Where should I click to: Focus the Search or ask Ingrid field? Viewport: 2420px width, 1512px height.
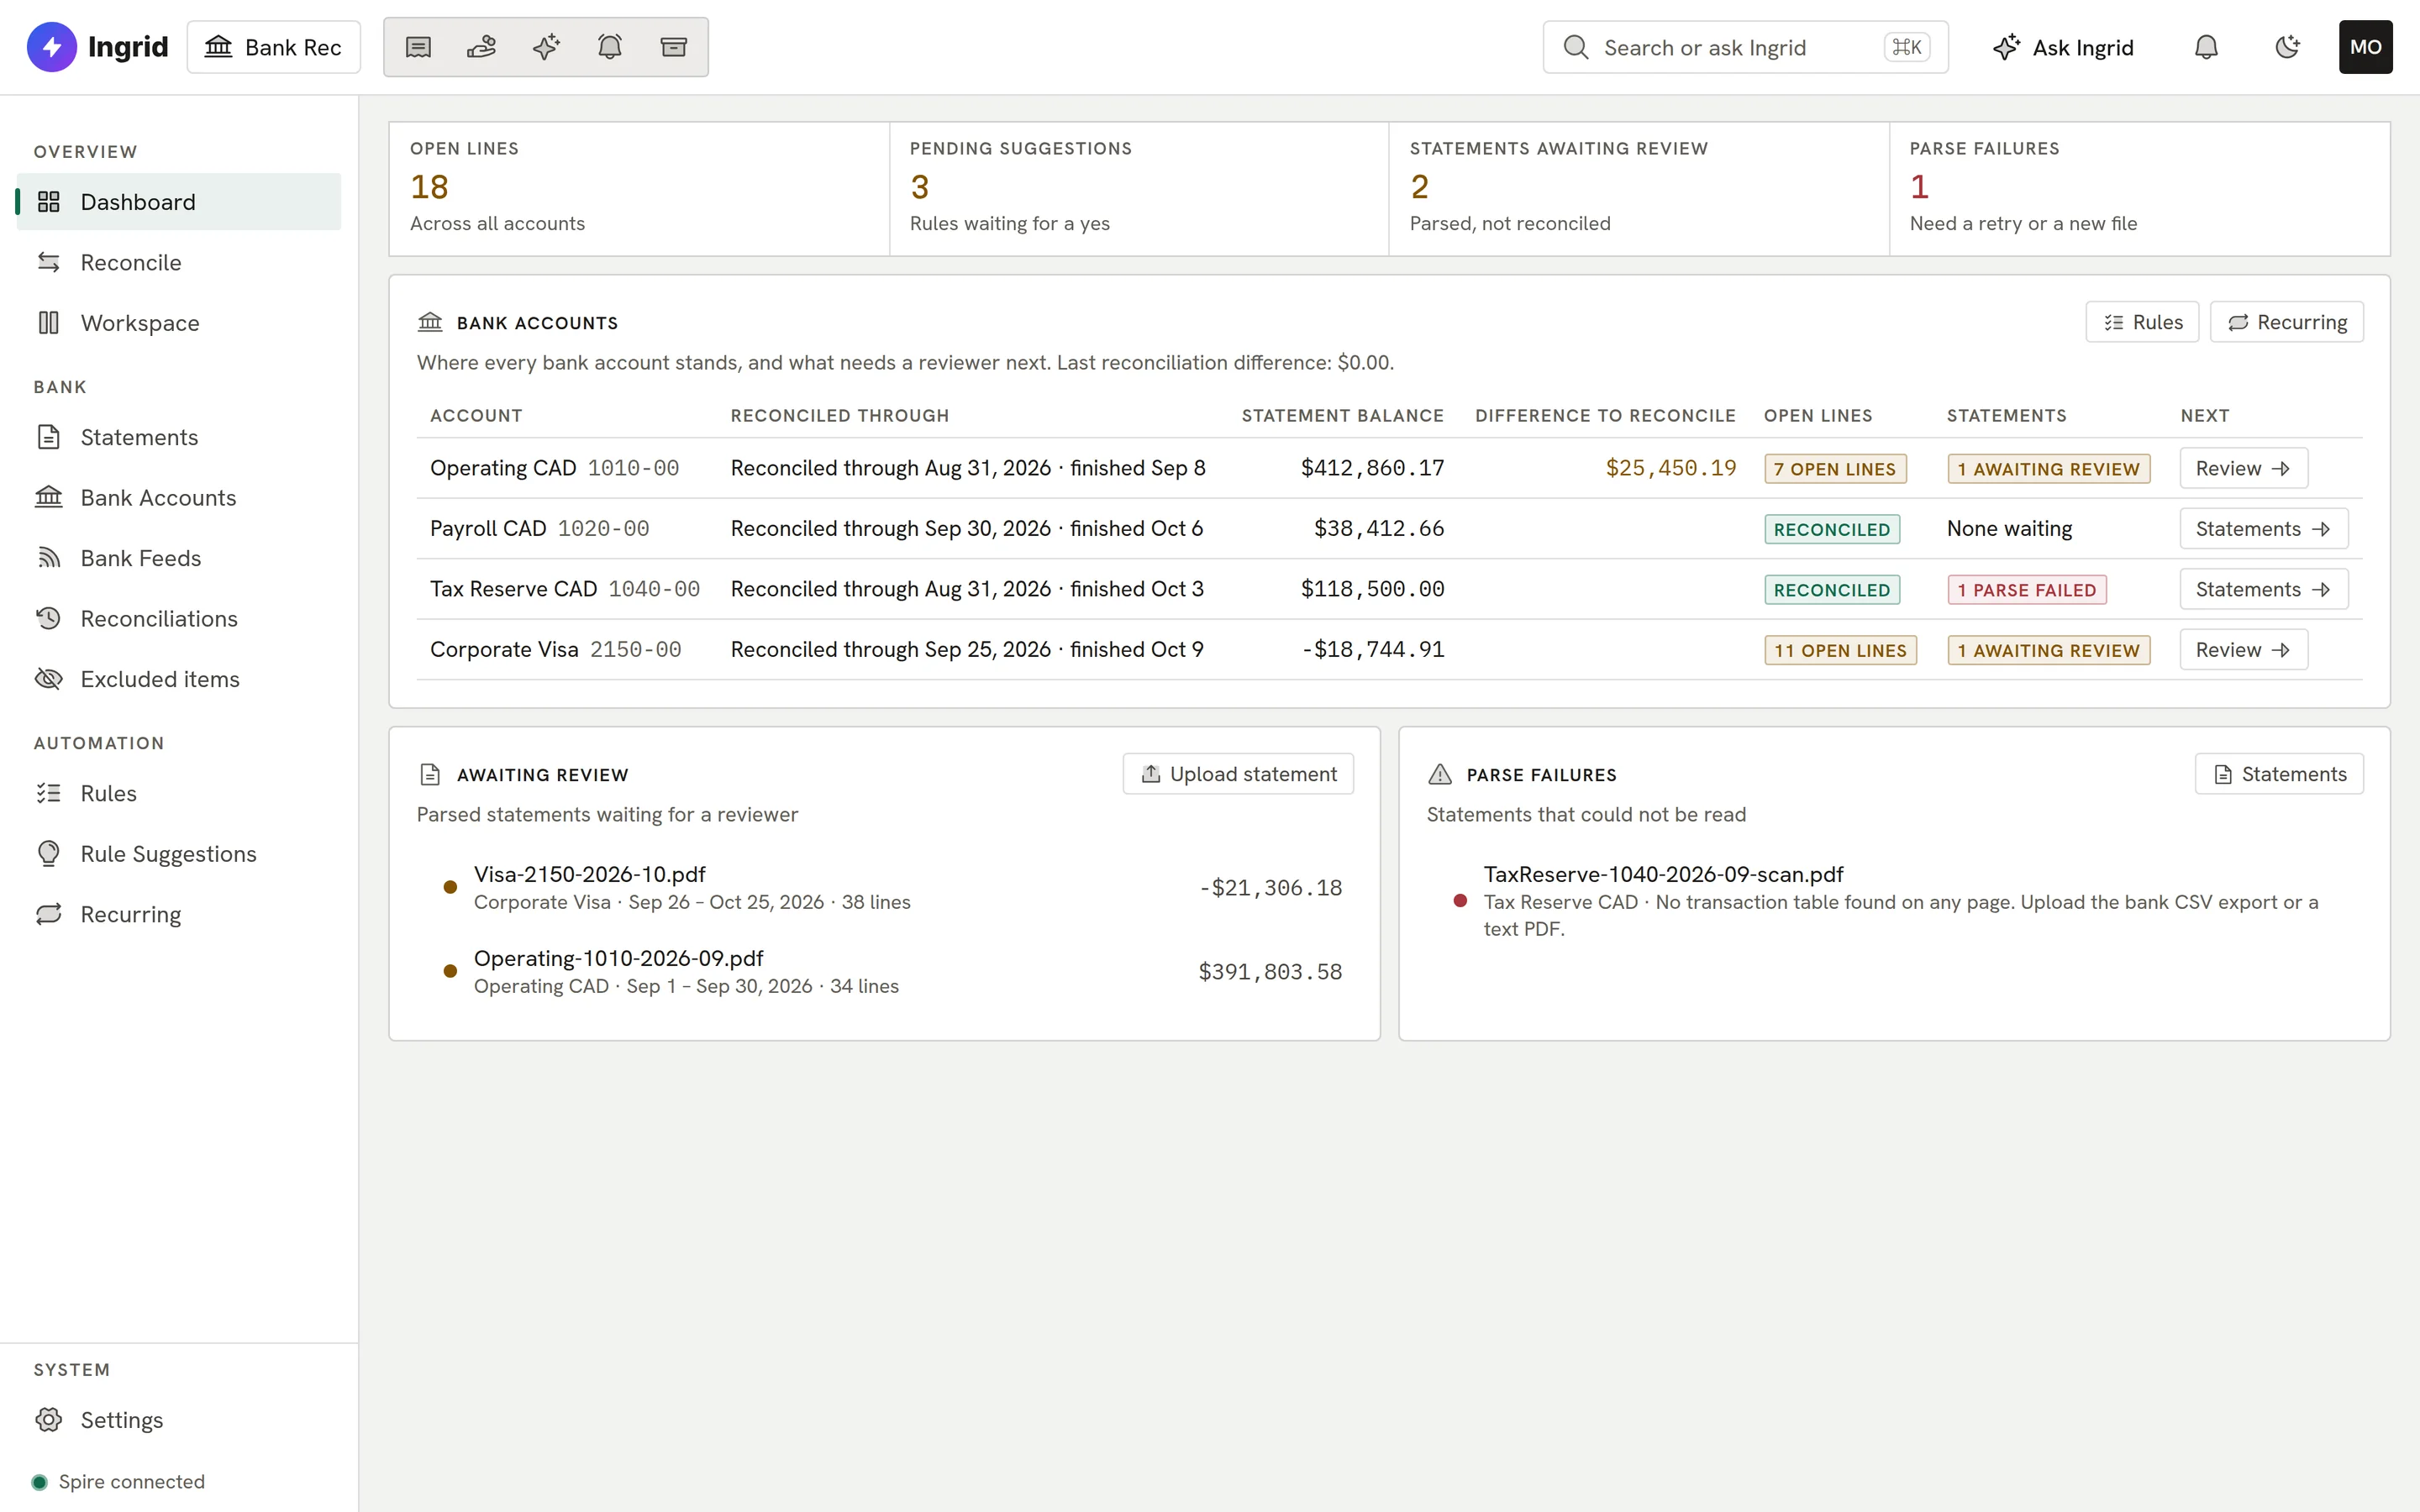point(1745,47)
